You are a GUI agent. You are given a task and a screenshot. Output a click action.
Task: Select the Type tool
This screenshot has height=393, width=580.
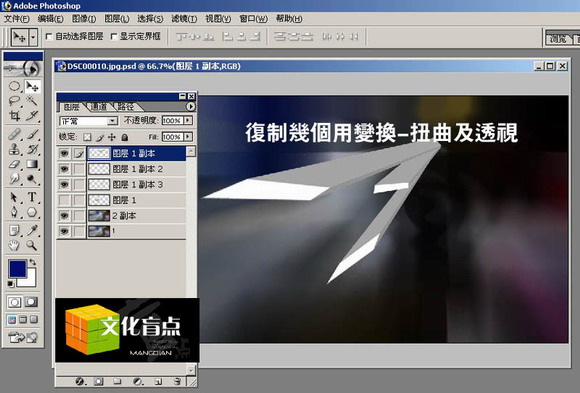32,196
